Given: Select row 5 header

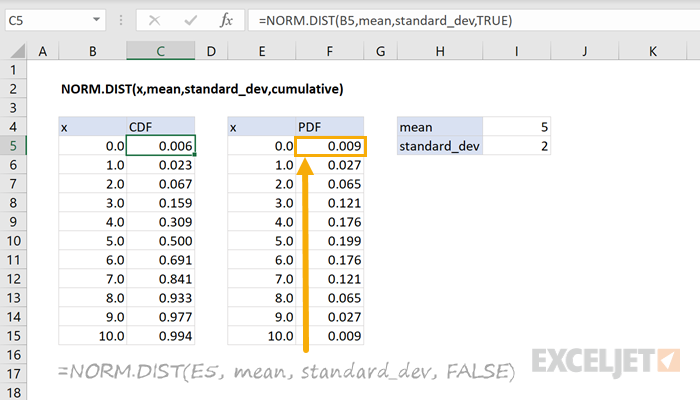Looking at the screenshot, I should pos(13,146).
